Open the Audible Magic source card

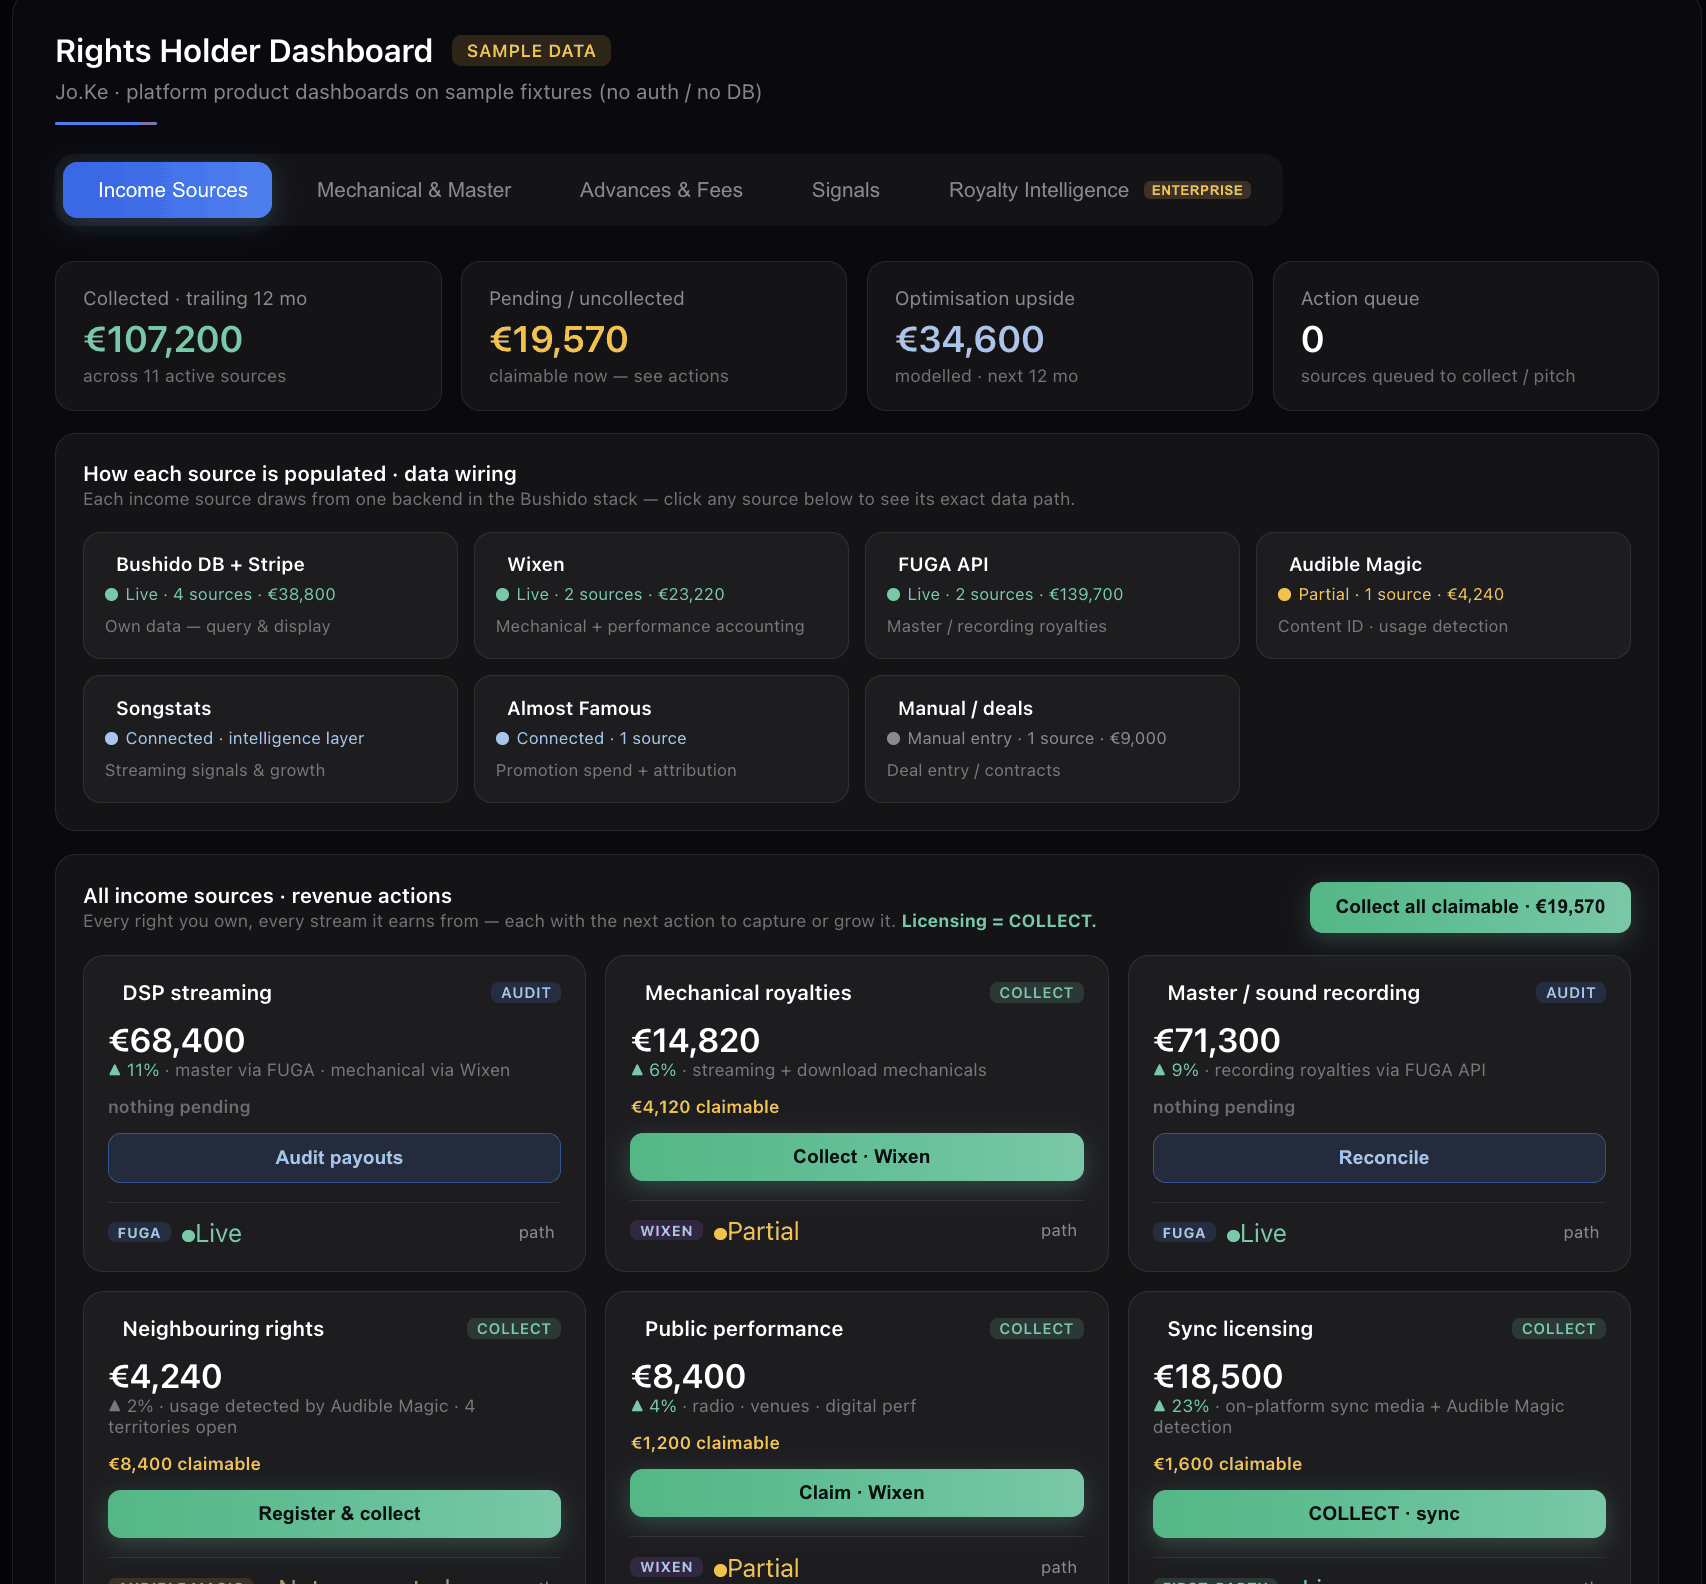1443,595
